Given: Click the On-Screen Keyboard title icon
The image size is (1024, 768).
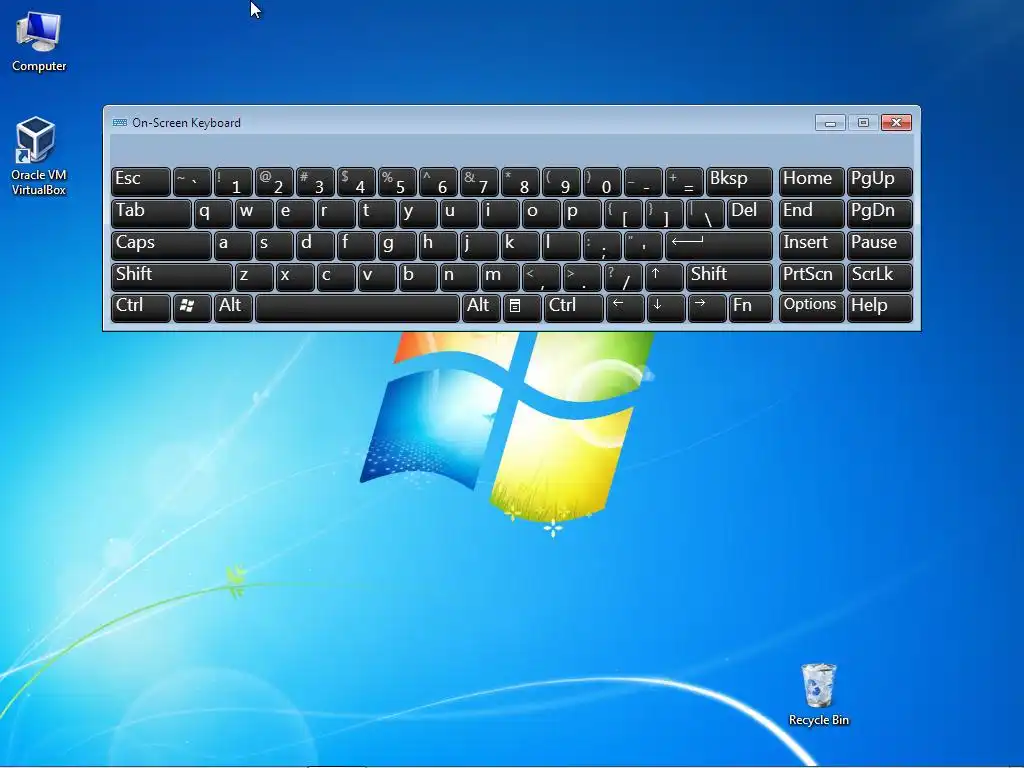Looking at the screenshot, I should [120, 123].
